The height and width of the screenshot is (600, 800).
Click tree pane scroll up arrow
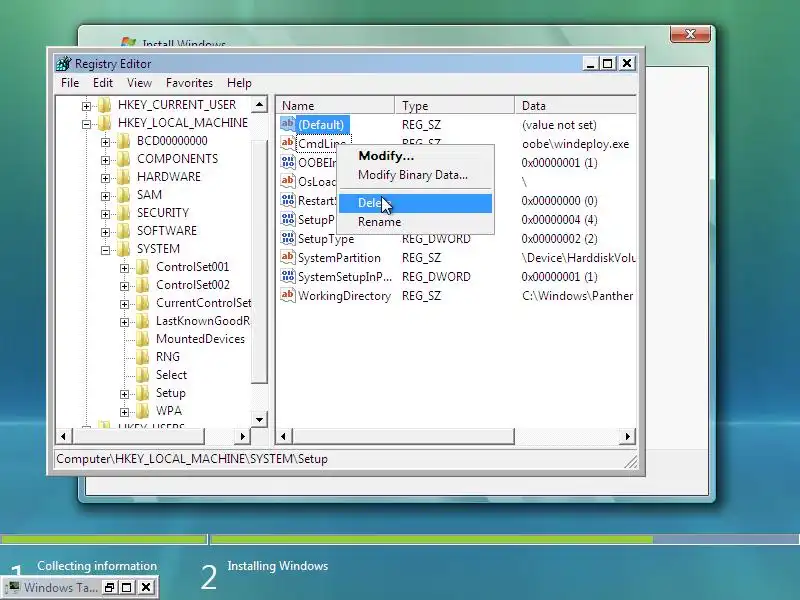259,105
